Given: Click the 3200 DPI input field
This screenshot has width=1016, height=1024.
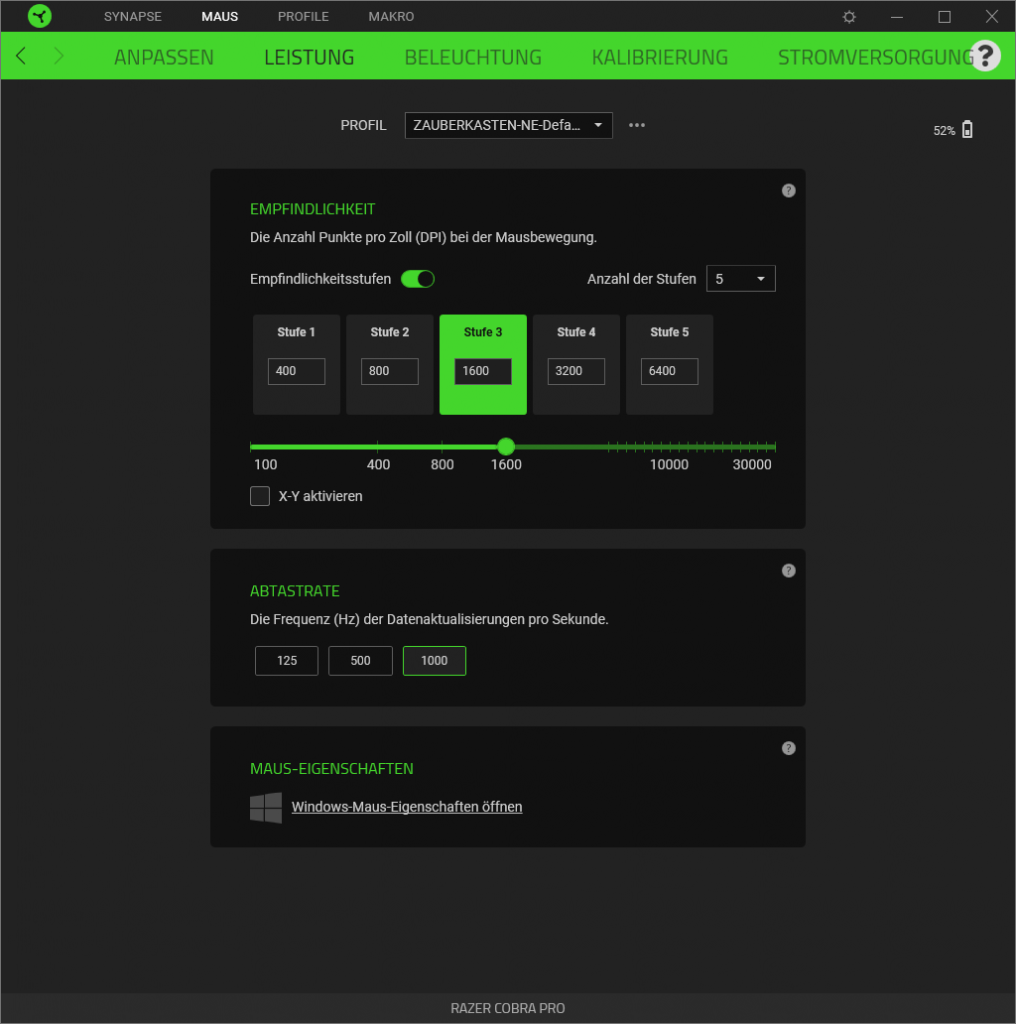Looking at the screenshot, I should [576, 371].
